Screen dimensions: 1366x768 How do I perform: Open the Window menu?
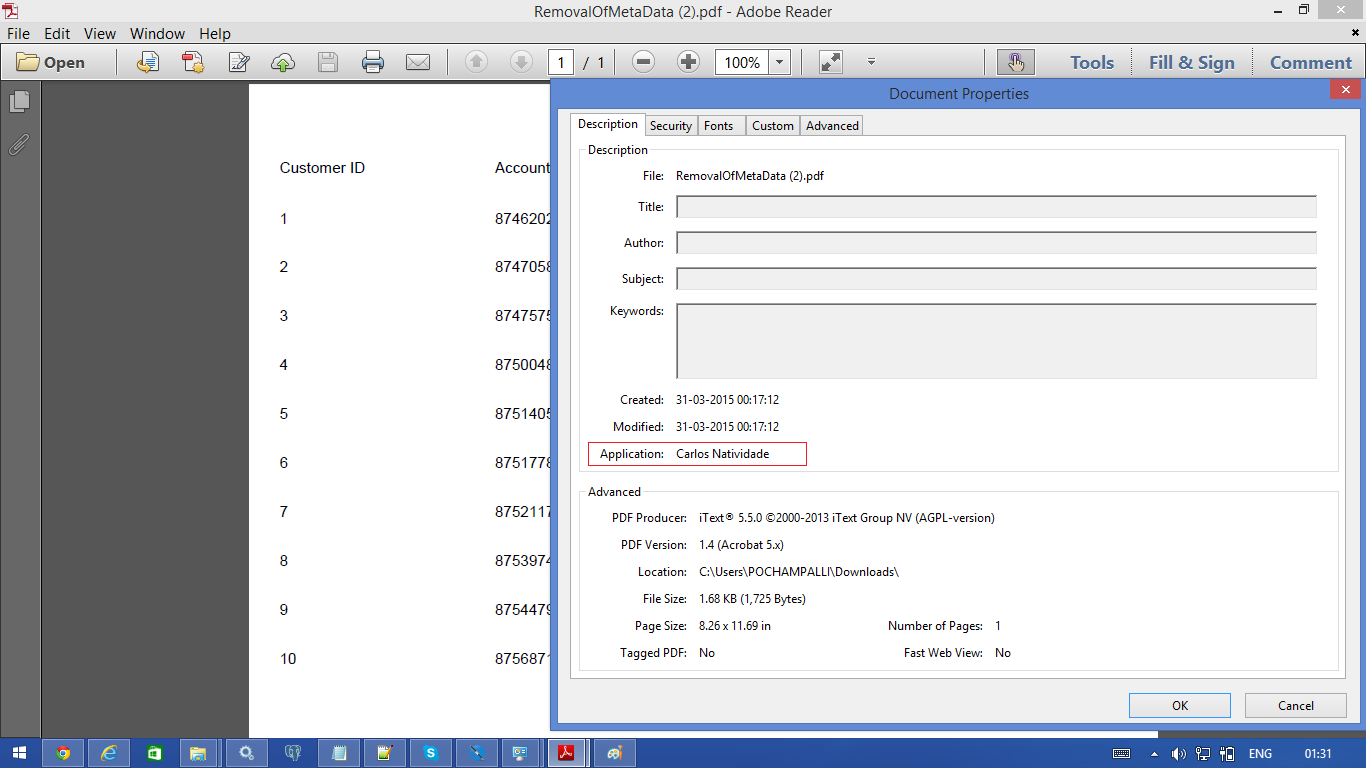(157, 33)
